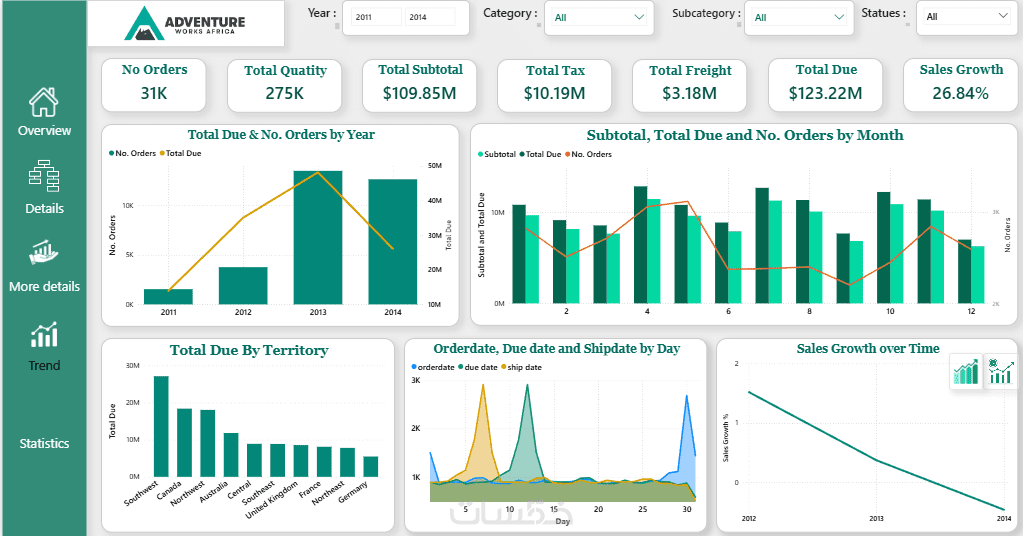The height and width of the screenshot is (536, 1023).
Task: Switch to the column growth chart icon
Action: [1001, 372]
